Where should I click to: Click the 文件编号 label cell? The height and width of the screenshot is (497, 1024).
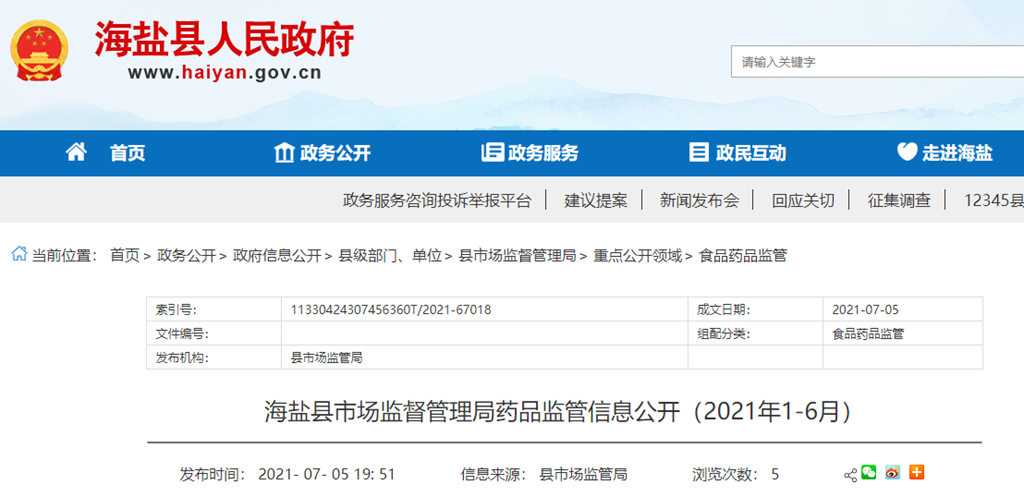[x=214, y=334]
